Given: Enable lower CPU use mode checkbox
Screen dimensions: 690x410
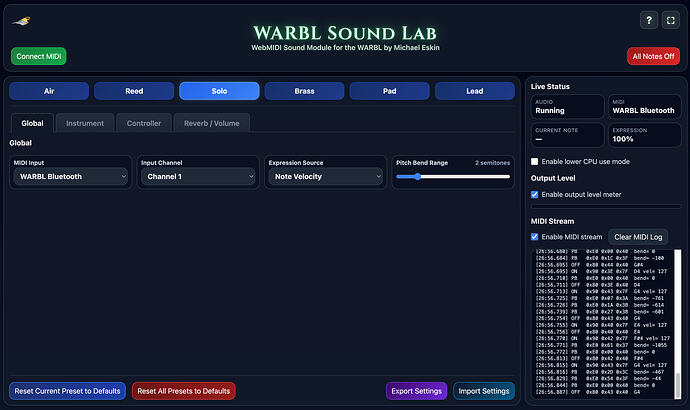Looking at the screenshot, I should pos(534,161).
